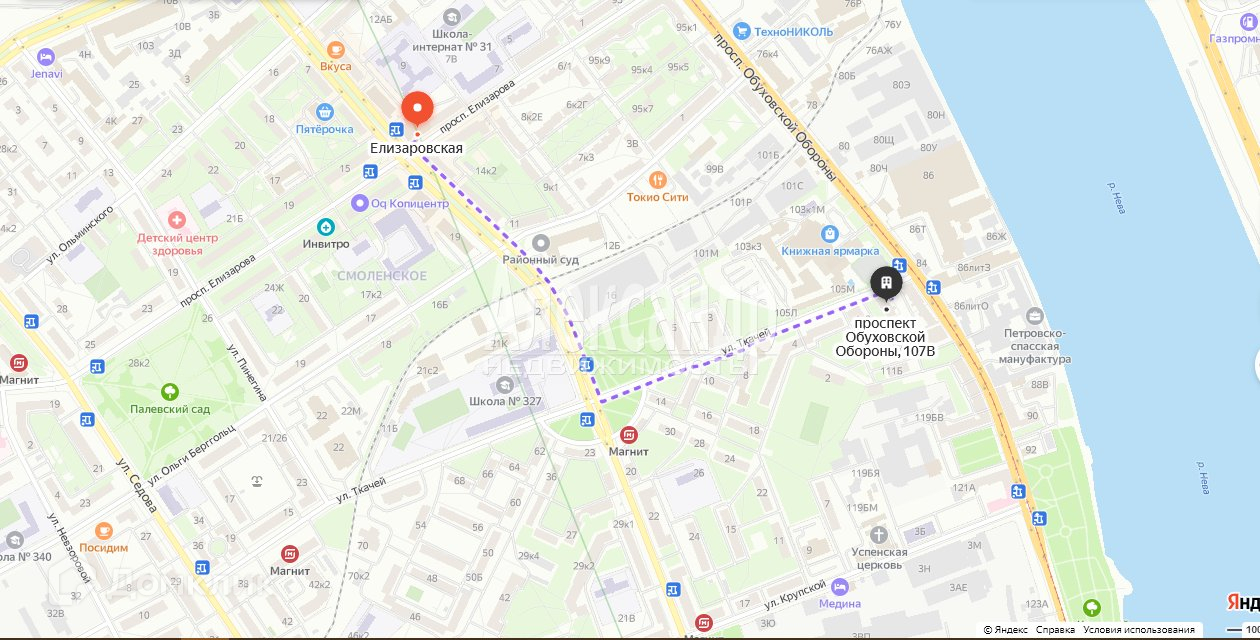Click the Инвитро medical lab icon
The width and height of the screenshot is (1260, 640).
point(325,226)
